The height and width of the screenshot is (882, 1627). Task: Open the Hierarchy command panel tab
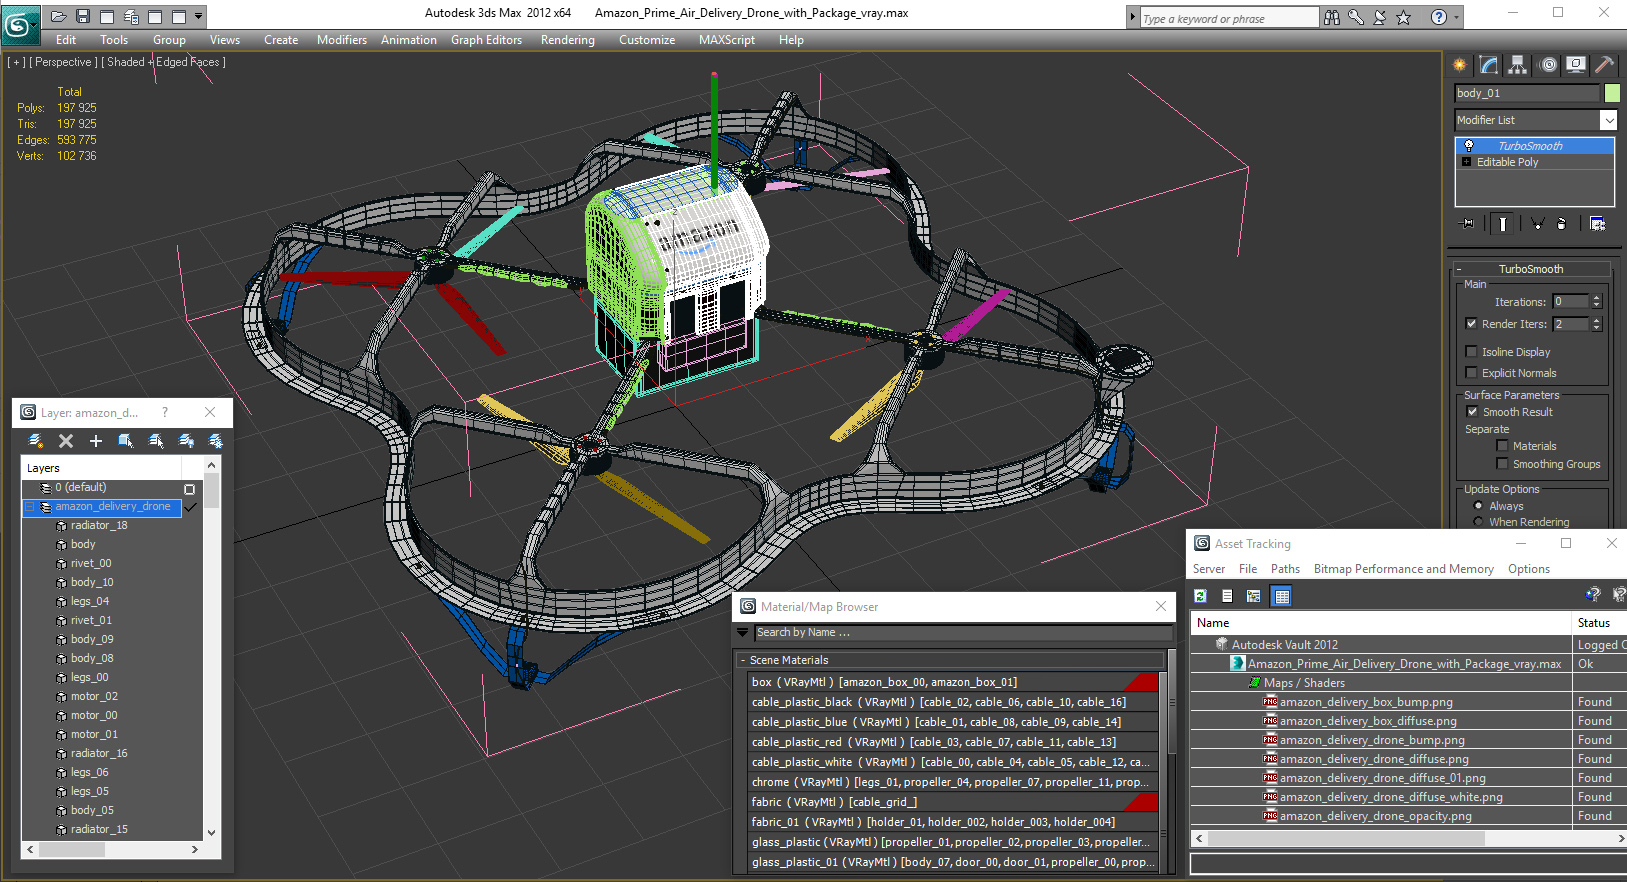click(1518, 65)
